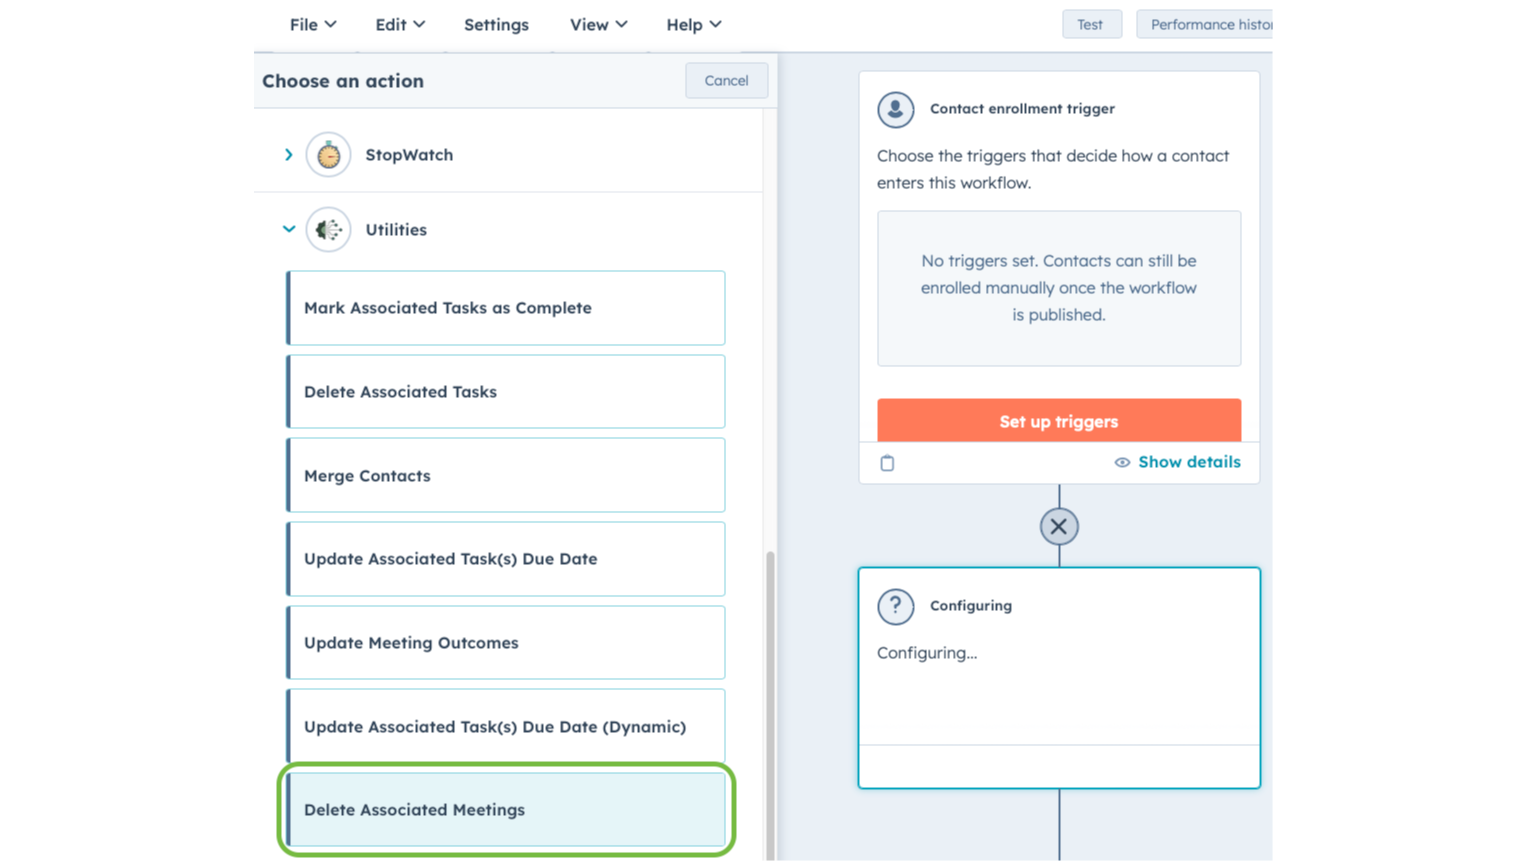The width and height of the screenshot is (1530, 861).
Task: Select the Delete Associated Meetings action
Action: (505, 810)
